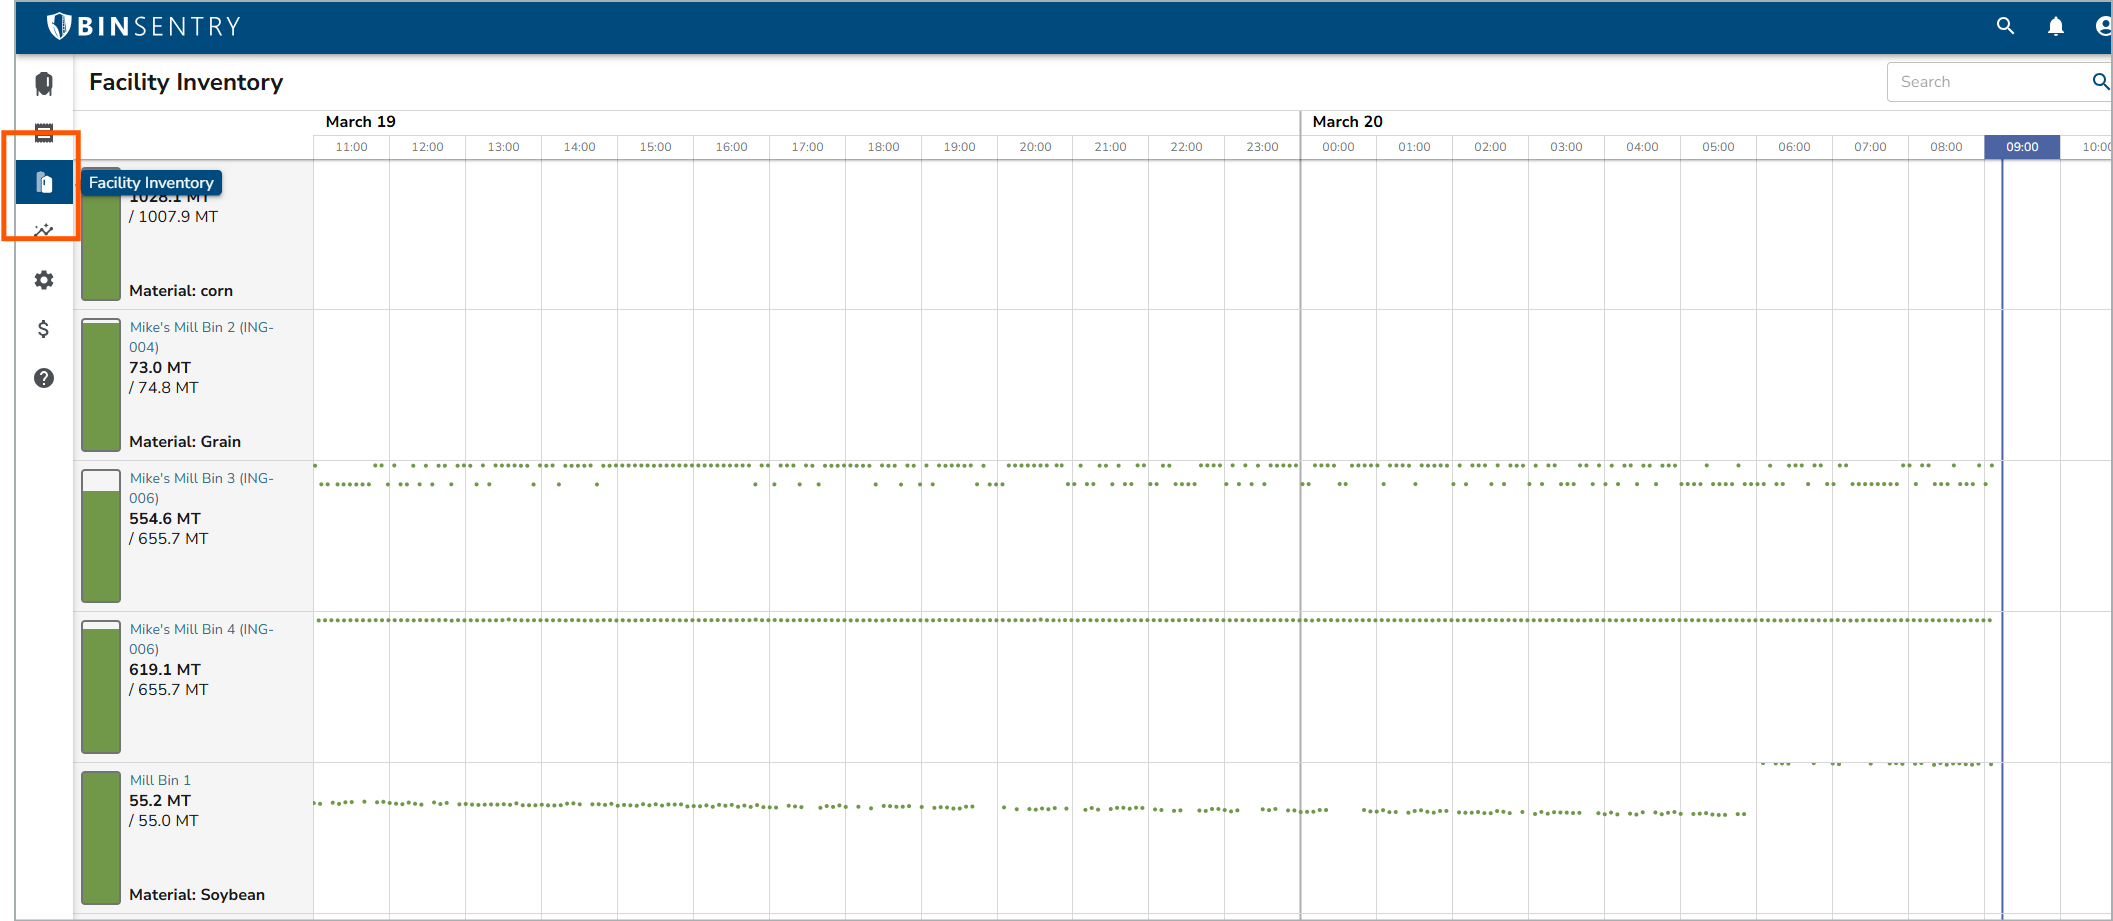Image resolution: width=2113 pixels, height=921 pixels.
Task: Click the Facility Inventory tooltip label
Action: [151, 182]
